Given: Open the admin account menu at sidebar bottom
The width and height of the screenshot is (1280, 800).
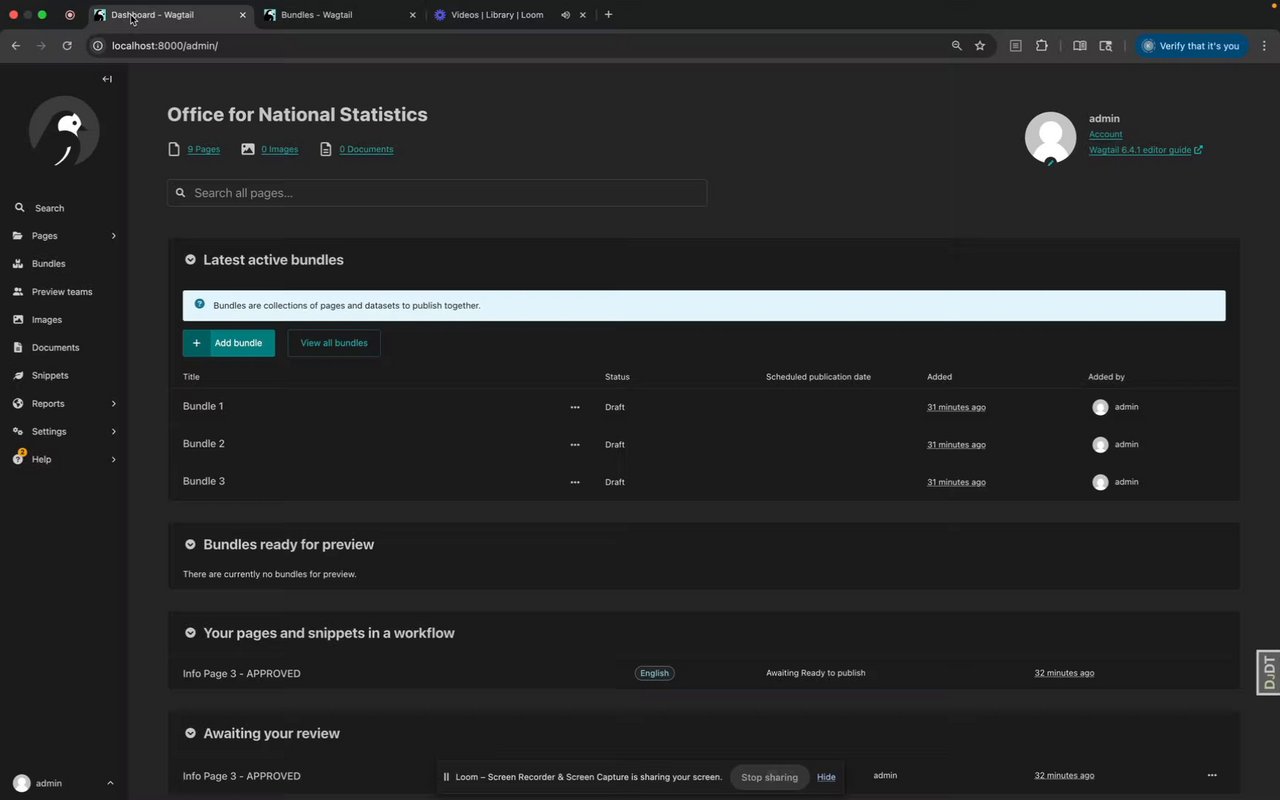Looking at the screenshot, I should point(64,783).
